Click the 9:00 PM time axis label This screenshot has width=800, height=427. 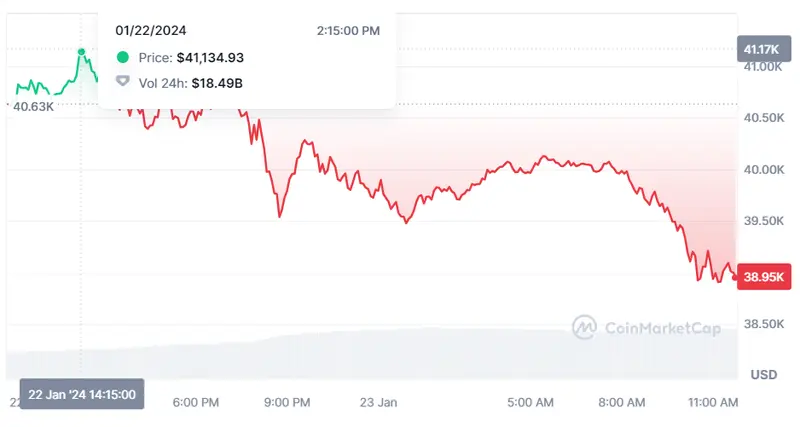286,402
